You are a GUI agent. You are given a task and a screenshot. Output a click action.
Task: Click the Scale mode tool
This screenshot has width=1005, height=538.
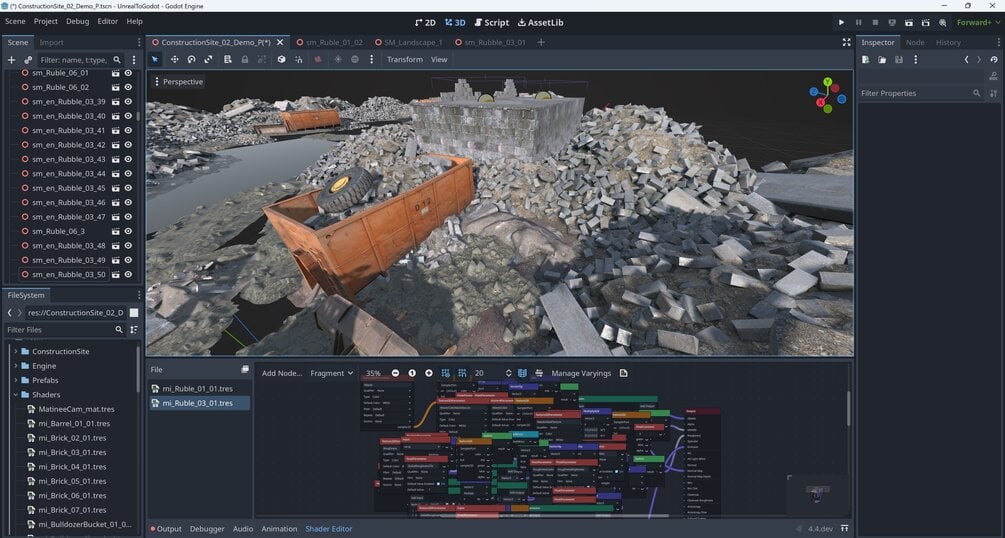(209, 59)
